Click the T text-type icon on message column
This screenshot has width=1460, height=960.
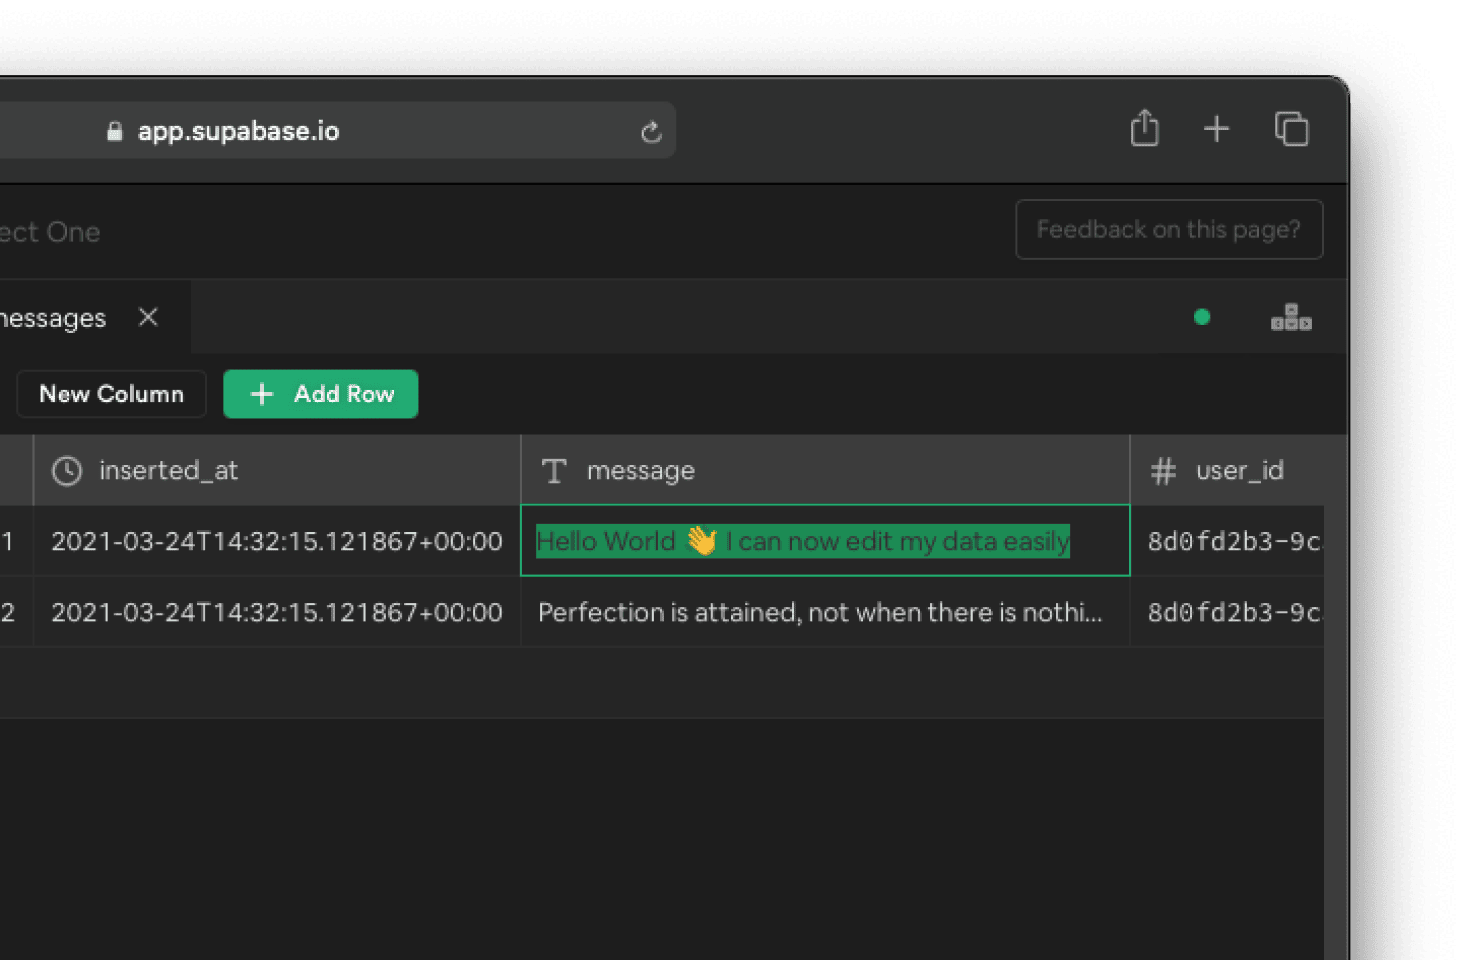[554, 470]
